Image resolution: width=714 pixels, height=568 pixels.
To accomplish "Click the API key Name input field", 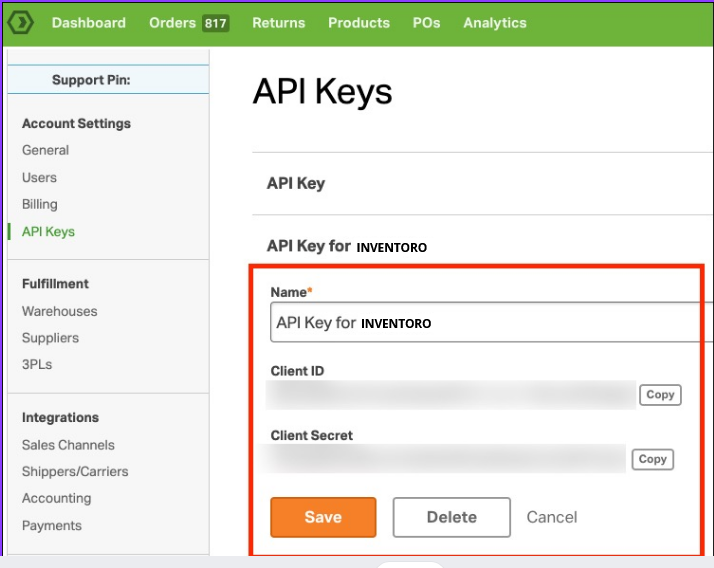I will (490, 323).
